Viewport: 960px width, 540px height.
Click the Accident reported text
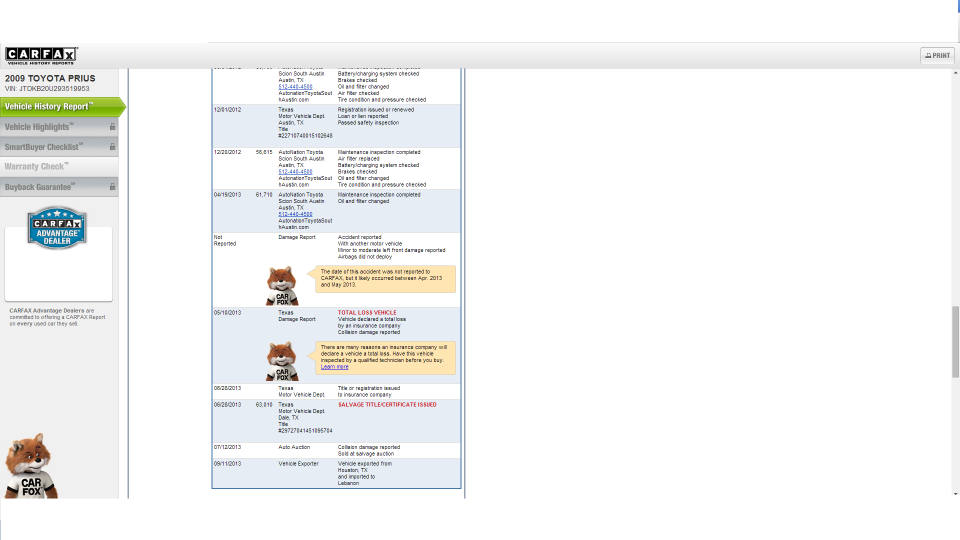(x=359, y=237)
